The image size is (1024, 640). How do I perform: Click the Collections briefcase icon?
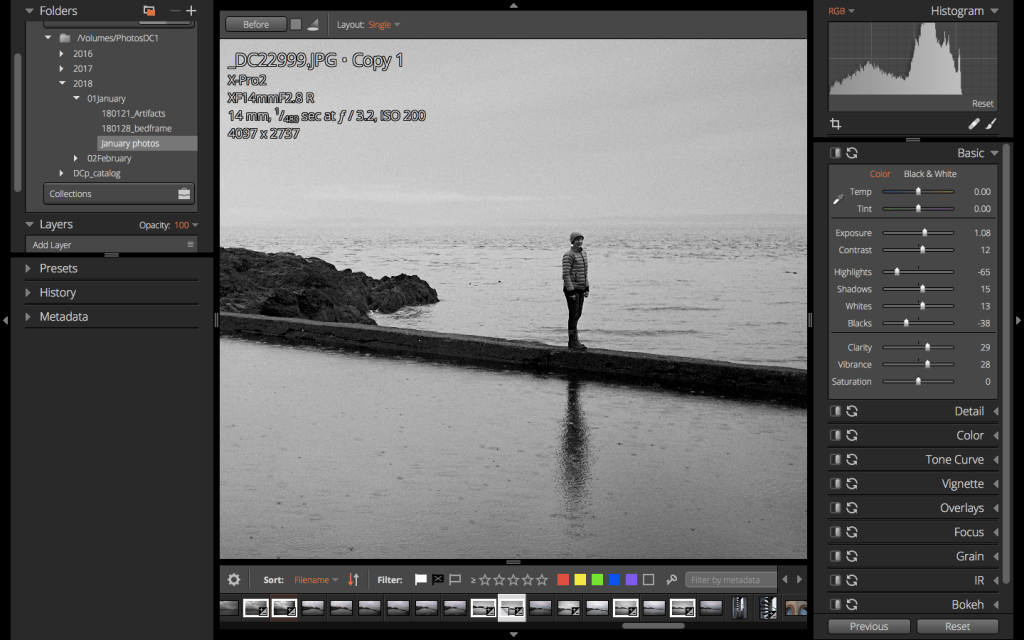[183, 194]
